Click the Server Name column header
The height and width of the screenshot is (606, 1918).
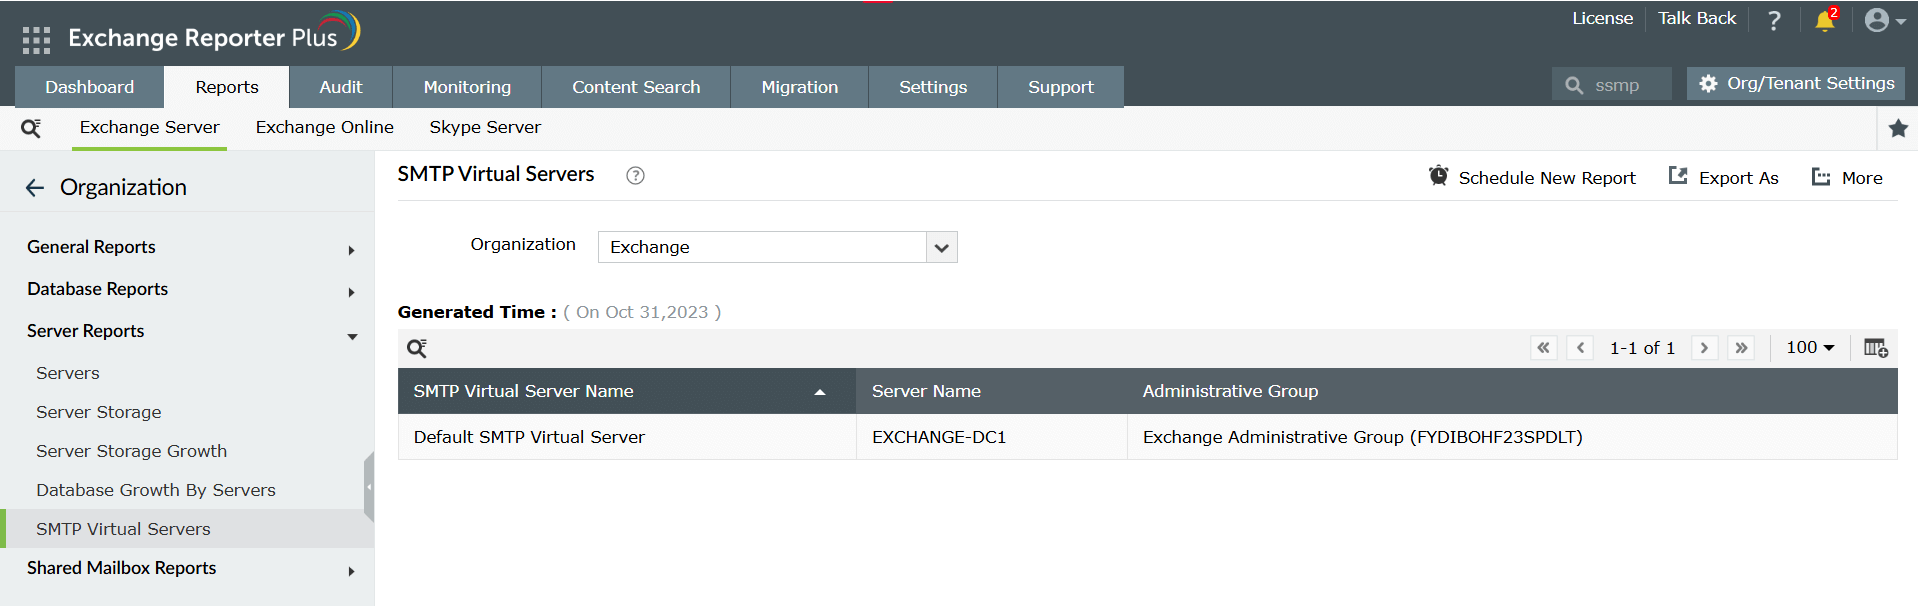pyautogui.click(x=992, y=391)
